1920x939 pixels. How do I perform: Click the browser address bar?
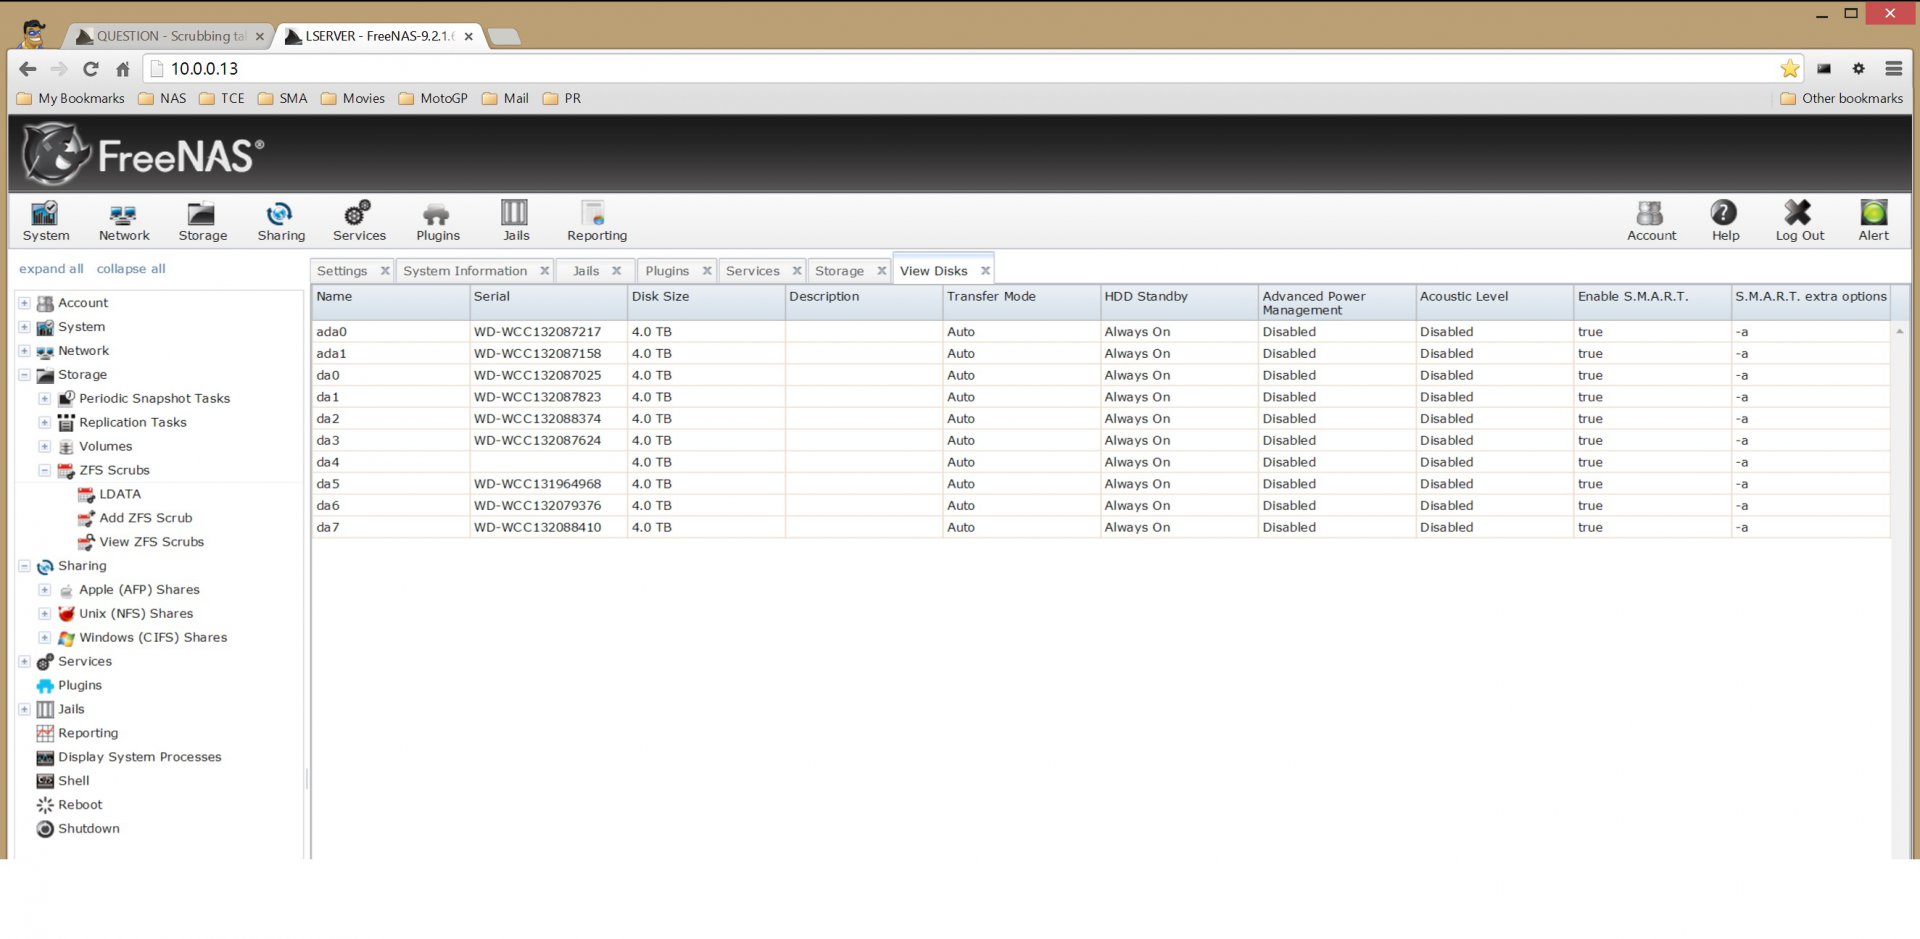[x=960, y=69]
